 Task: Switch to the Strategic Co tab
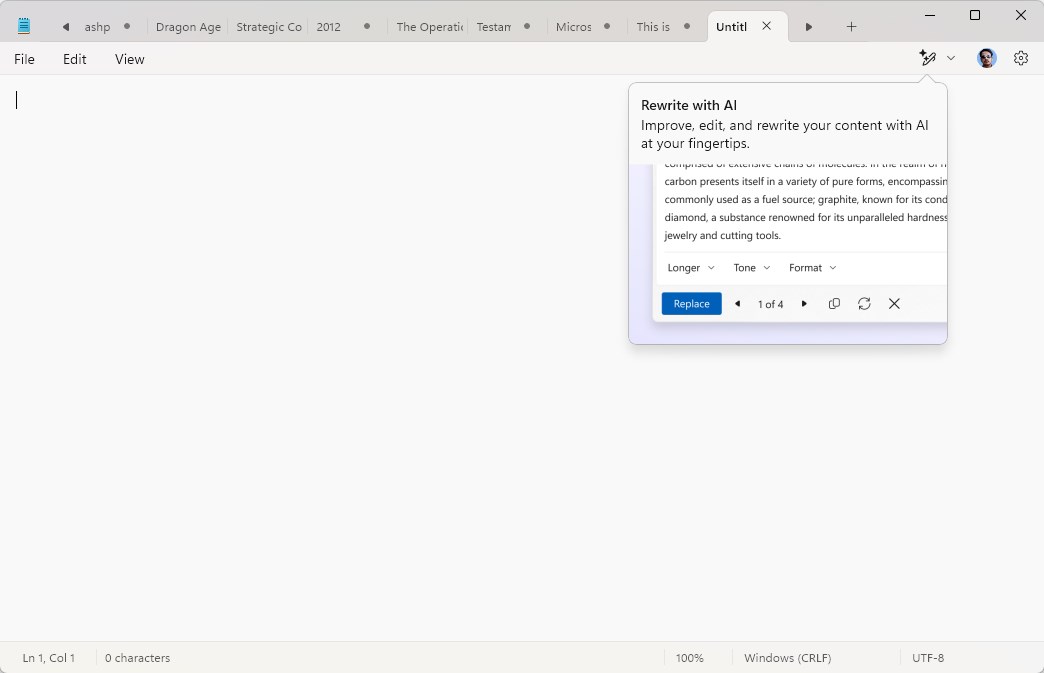click(268, 27)
